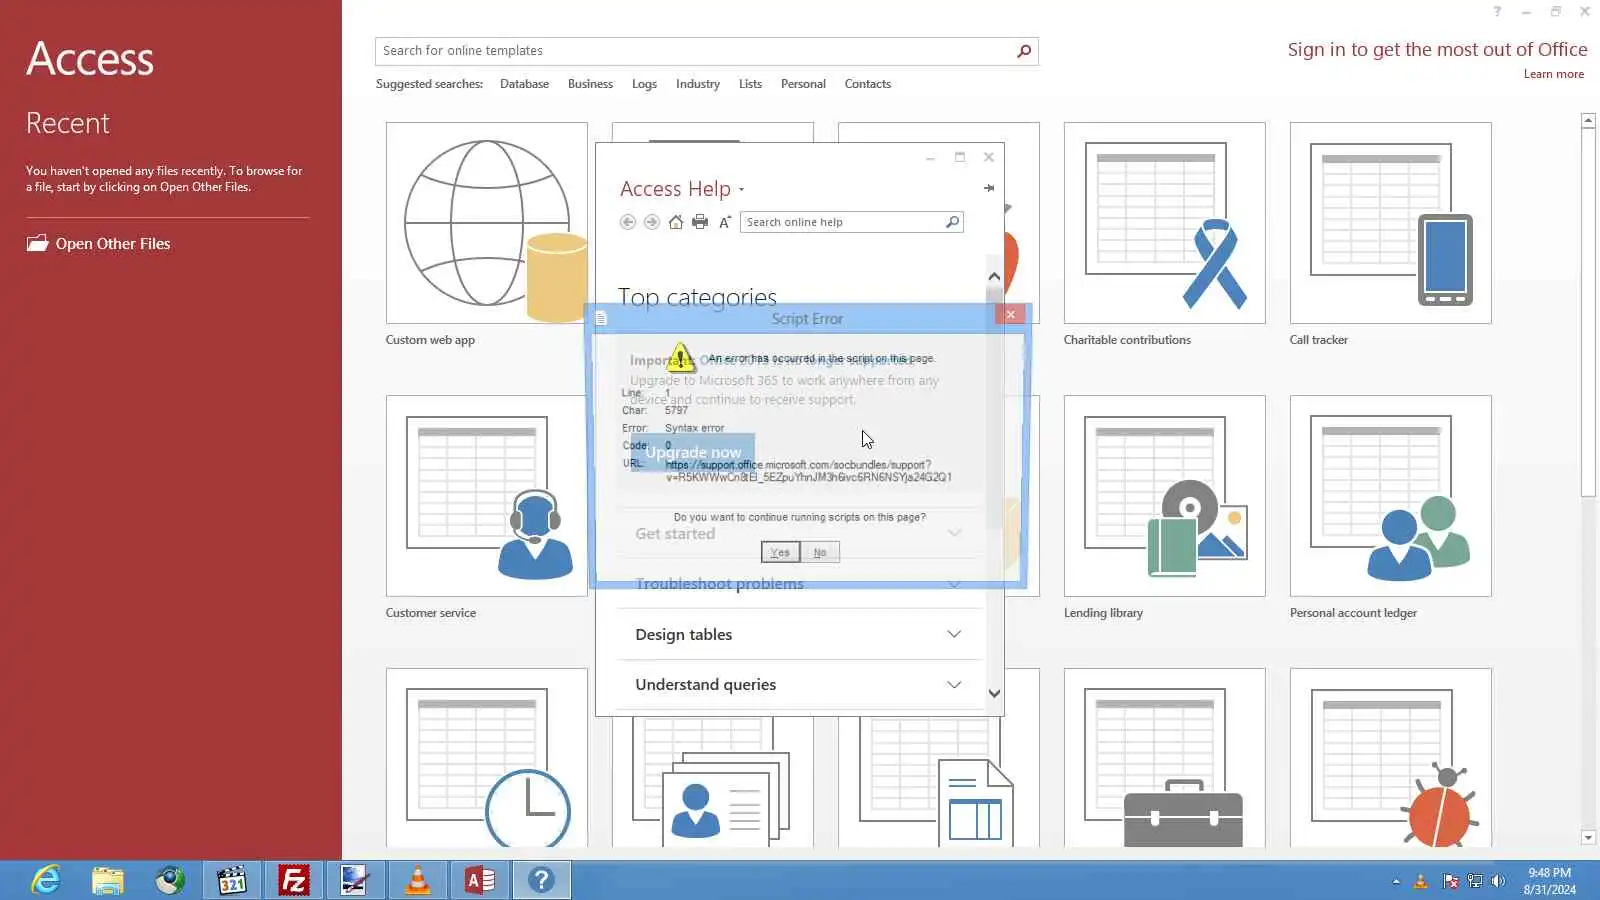Search suggested Database templates
Image resolution: width=1600 pixels, height=900 pixels.
tap(524, 84)
